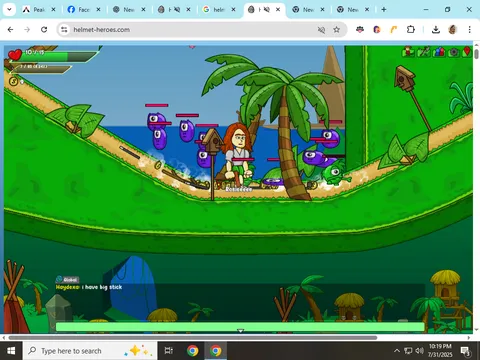
Task: Expand the tab search dropdown arrow
Action: (9, 10)
